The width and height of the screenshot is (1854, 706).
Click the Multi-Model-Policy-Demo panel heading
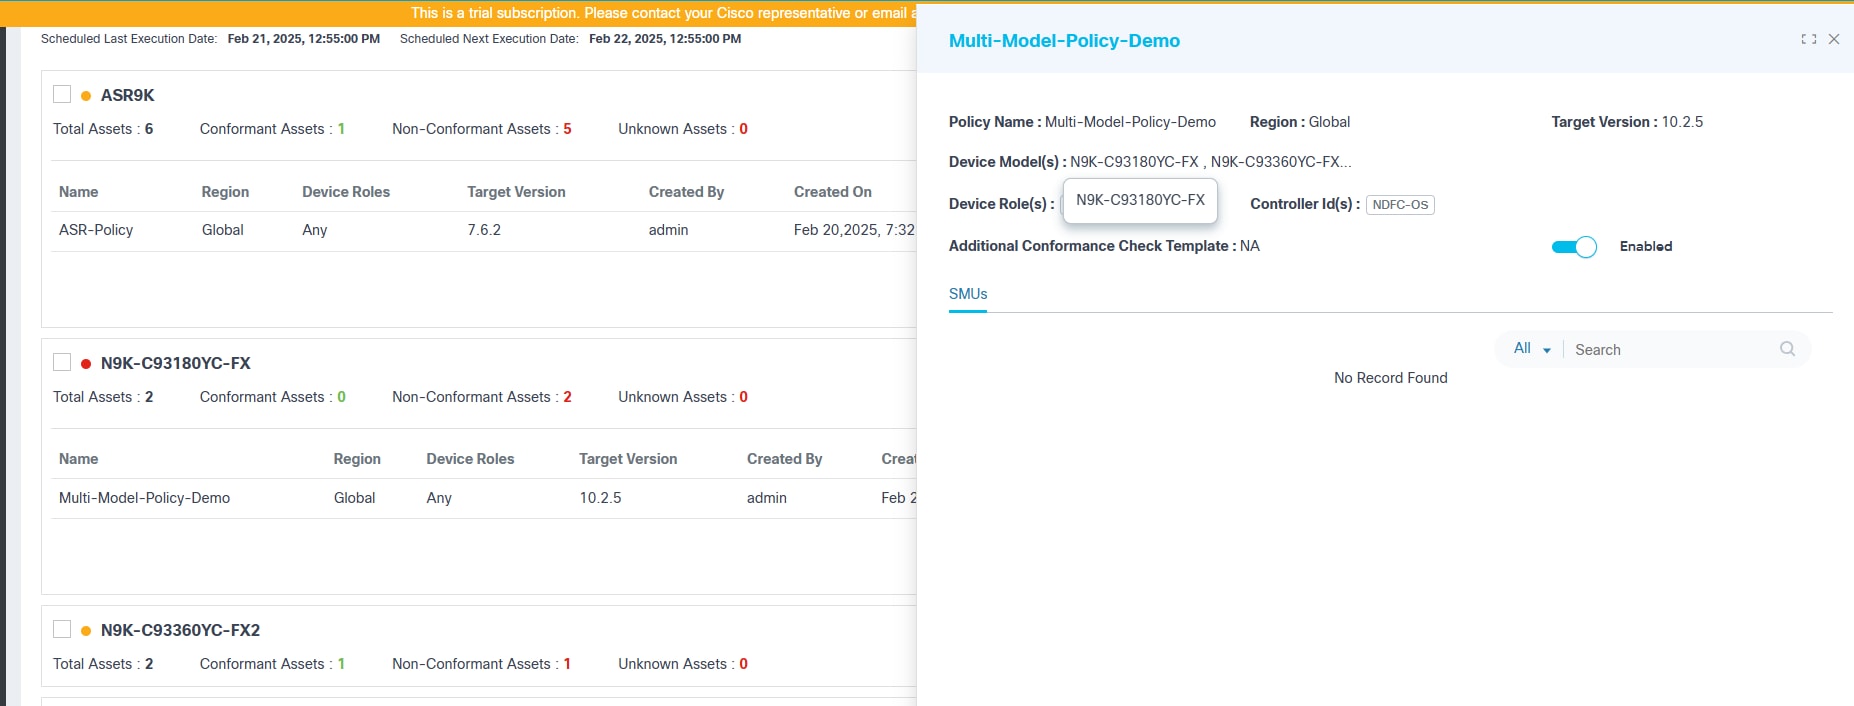click(x=1064, y=41)
